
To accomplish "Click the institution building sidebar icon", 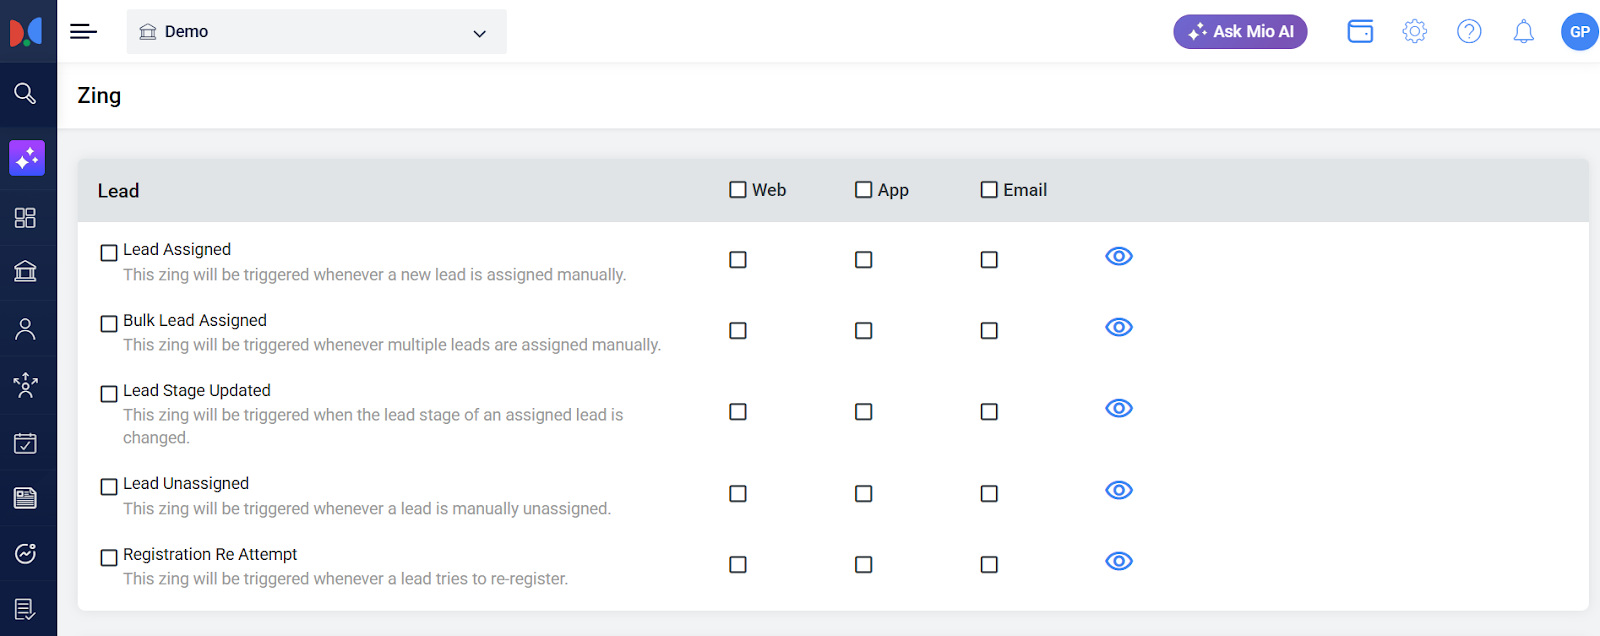I will [x=25, y=271].
